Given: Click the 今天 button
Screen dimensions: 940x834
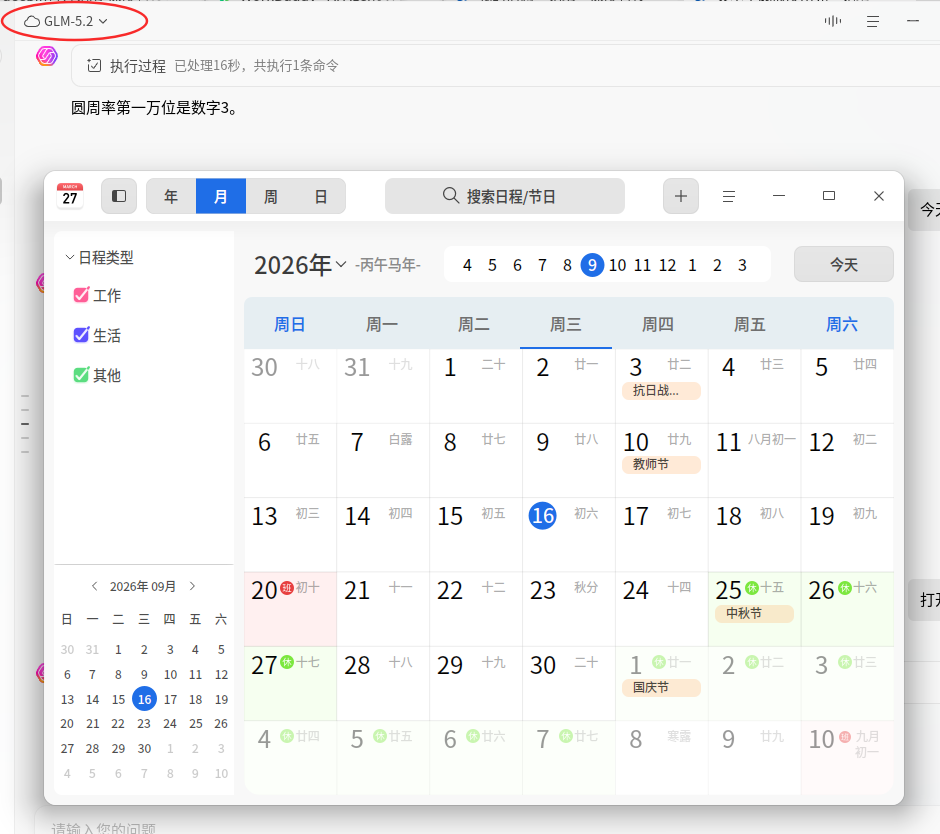Looking at the screenshot, I should (x=843, y=264).
